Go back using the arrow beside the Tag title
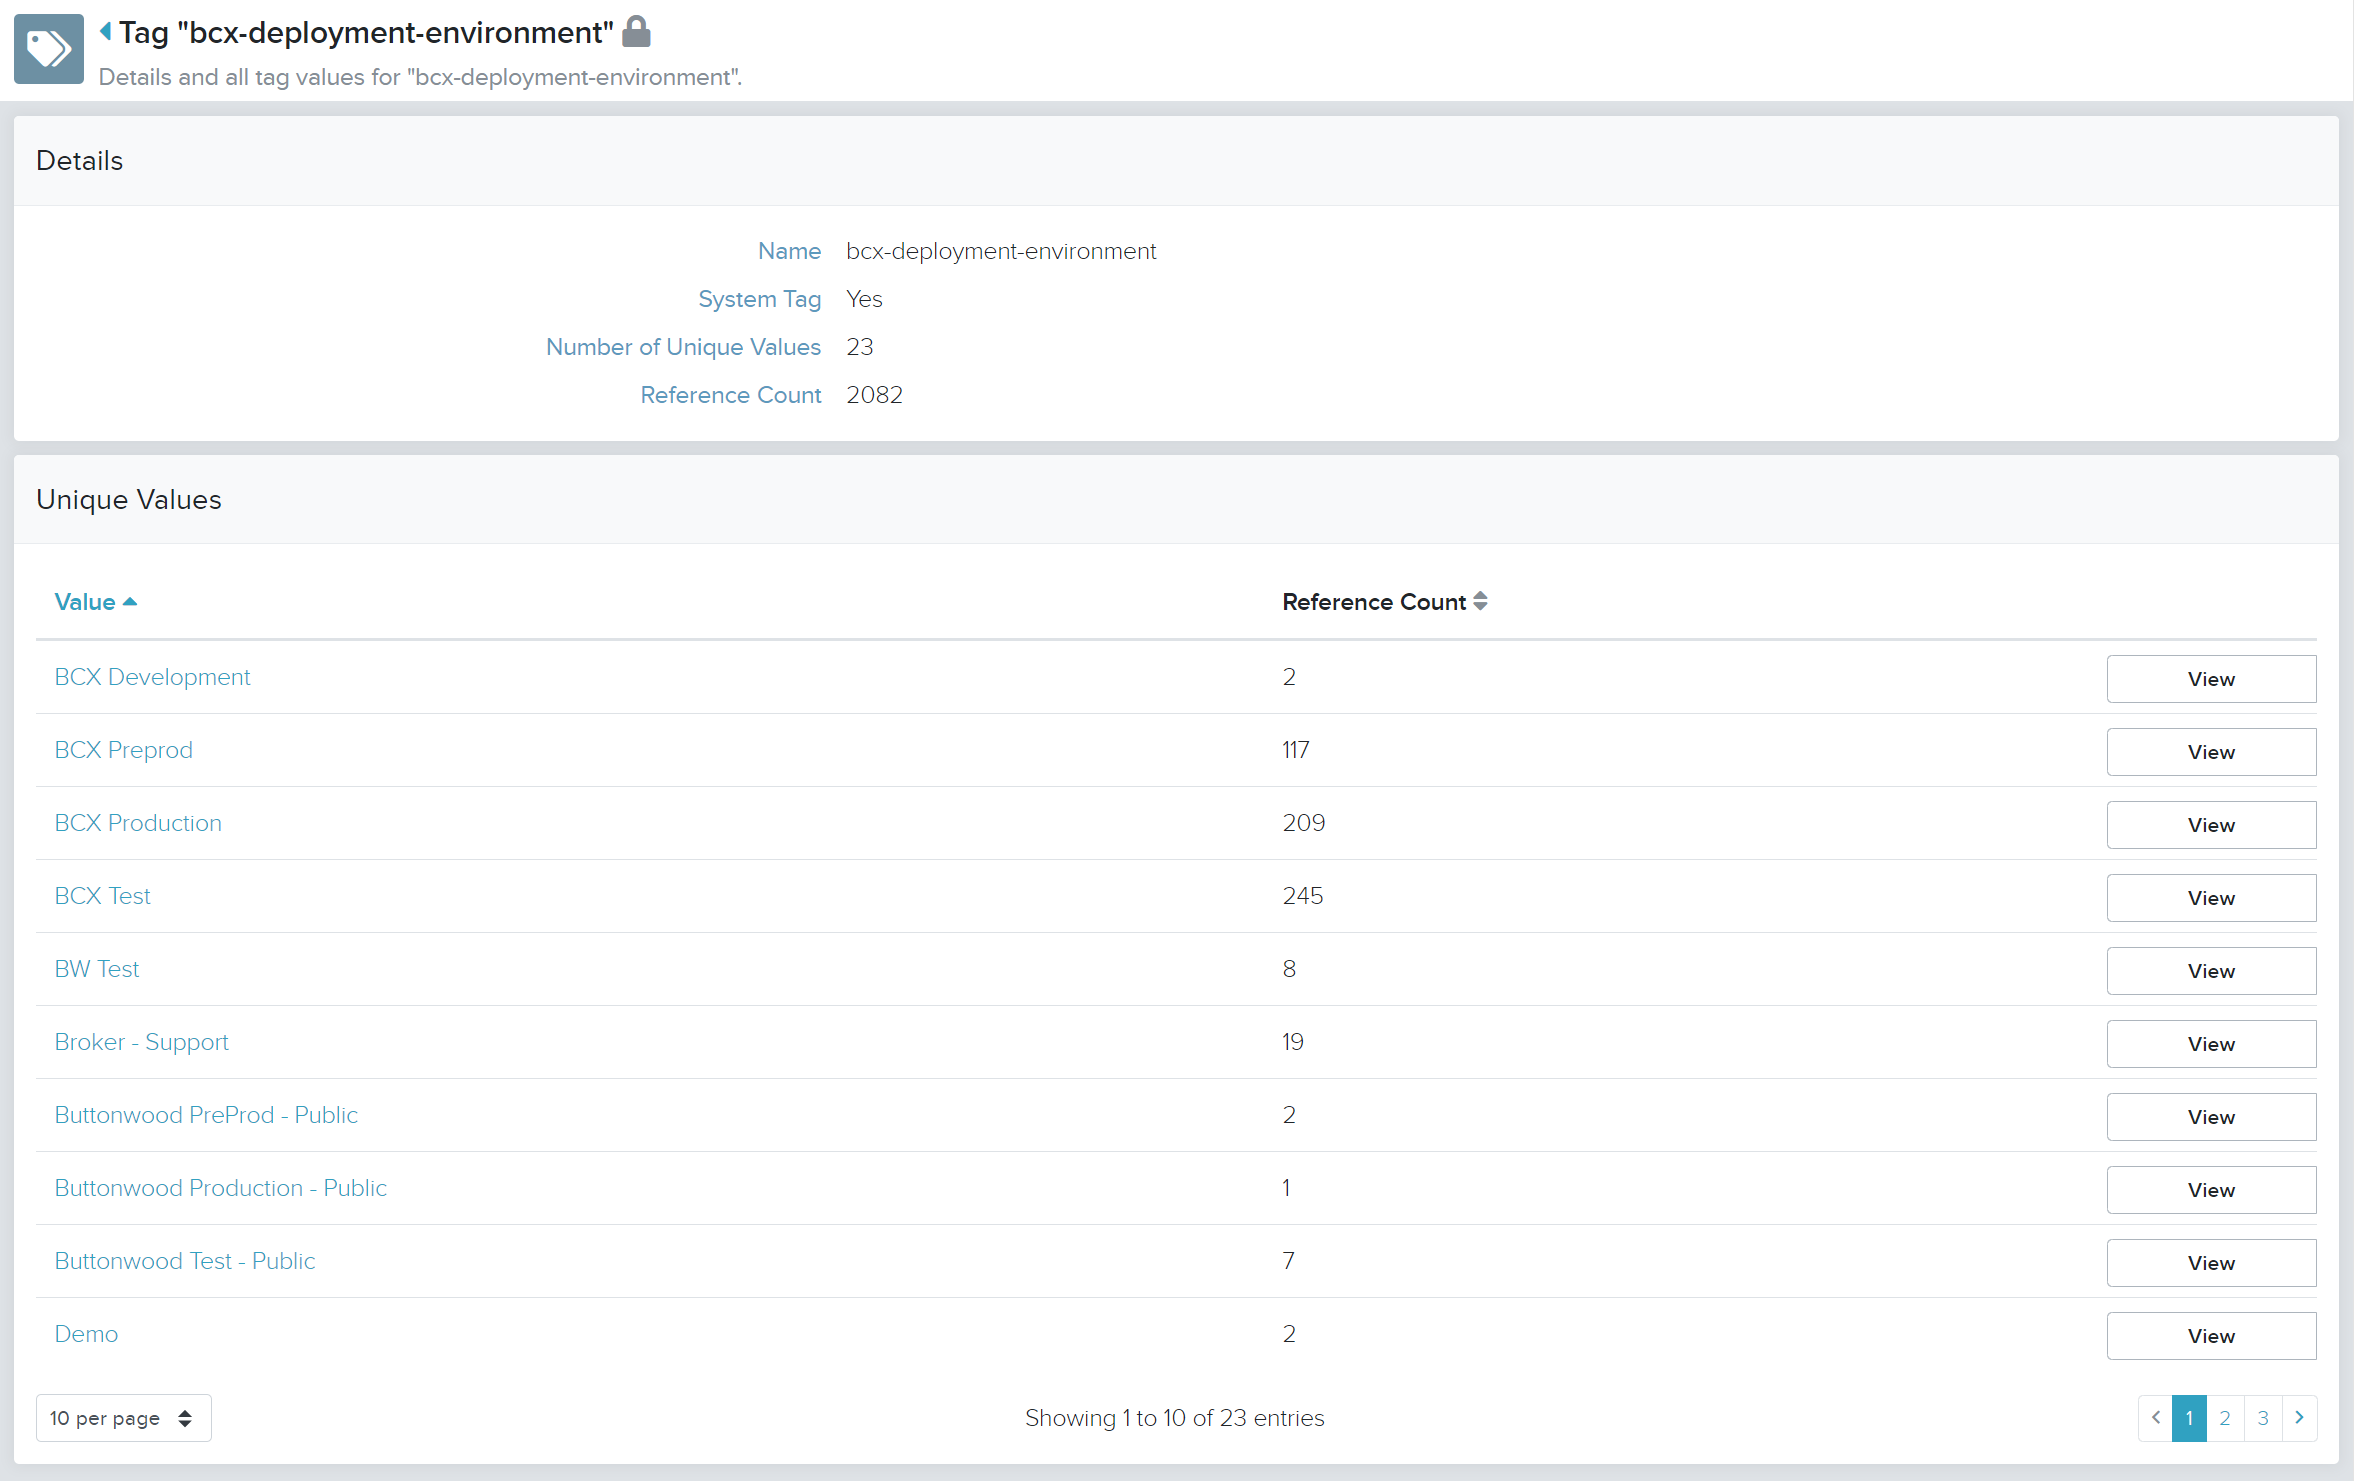This screenshot has height=1481, width=2354. pyautogui.click(x=105, y=32)
